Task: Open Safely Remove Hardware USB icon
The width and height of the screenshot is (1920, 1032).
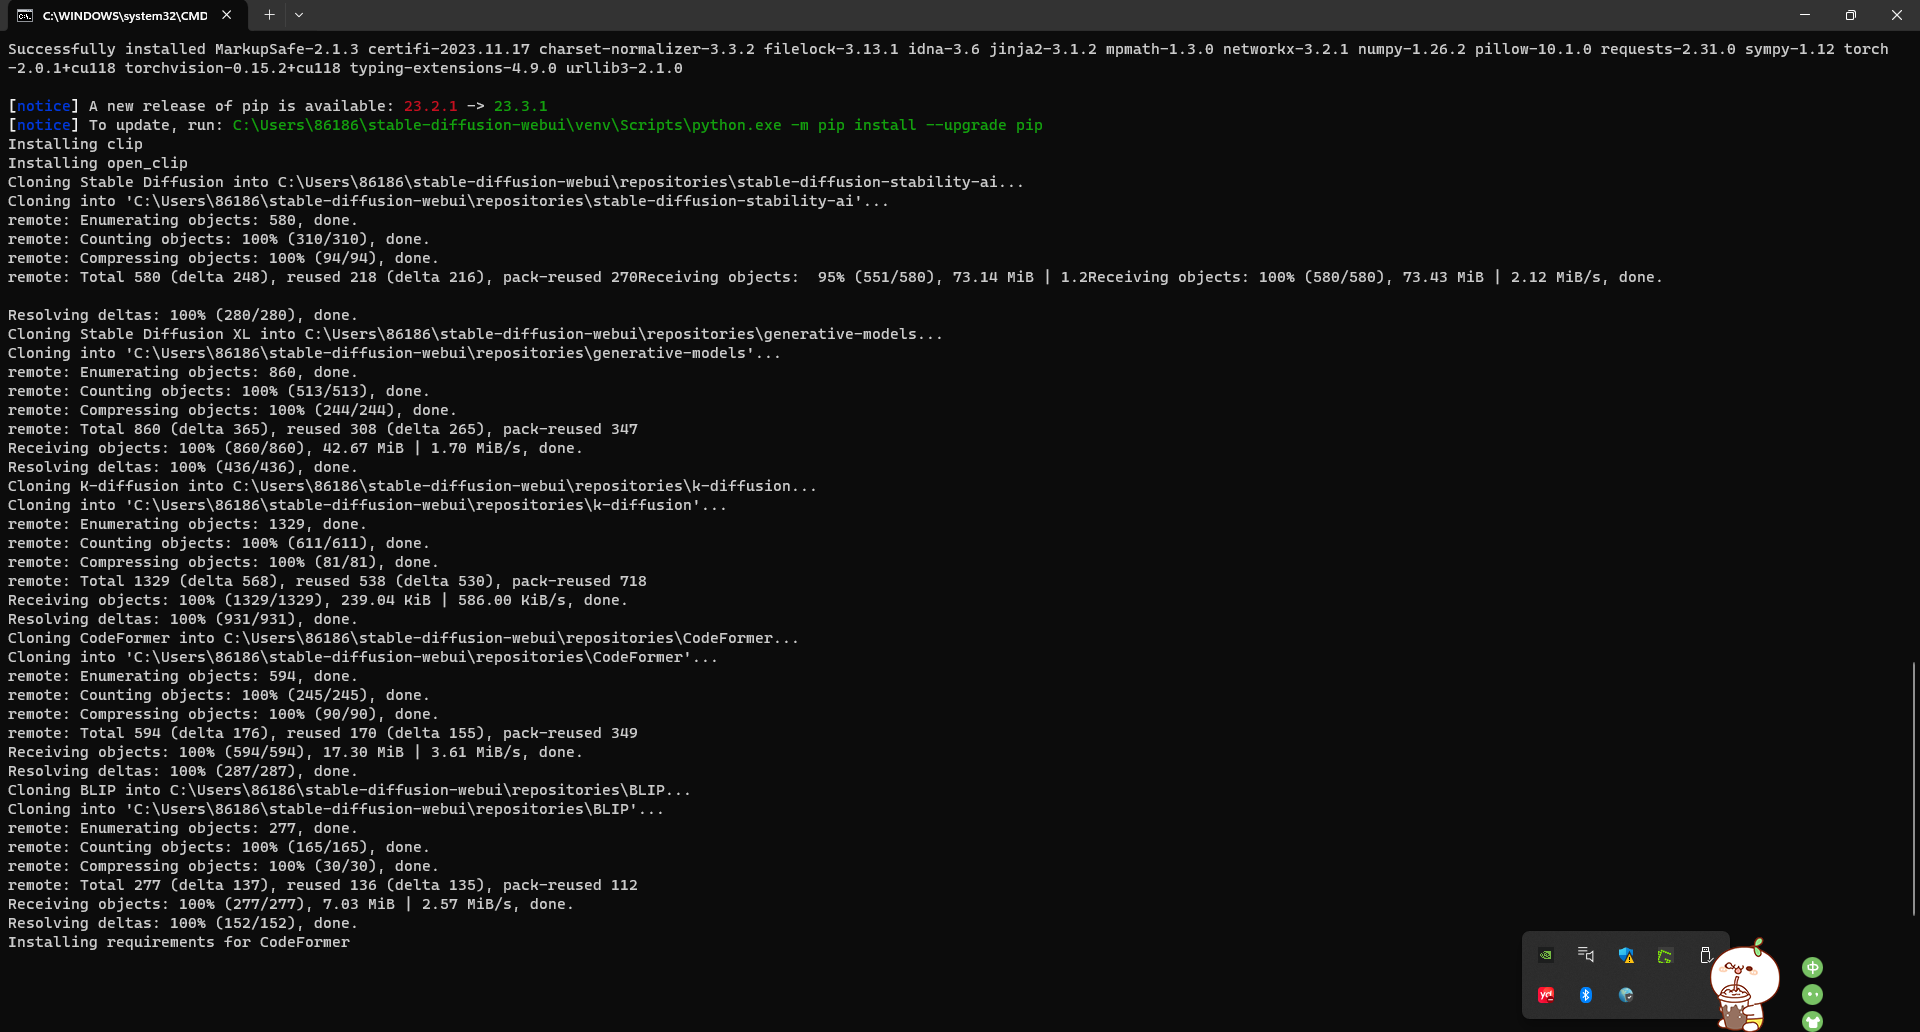Action: (1705, 955)
